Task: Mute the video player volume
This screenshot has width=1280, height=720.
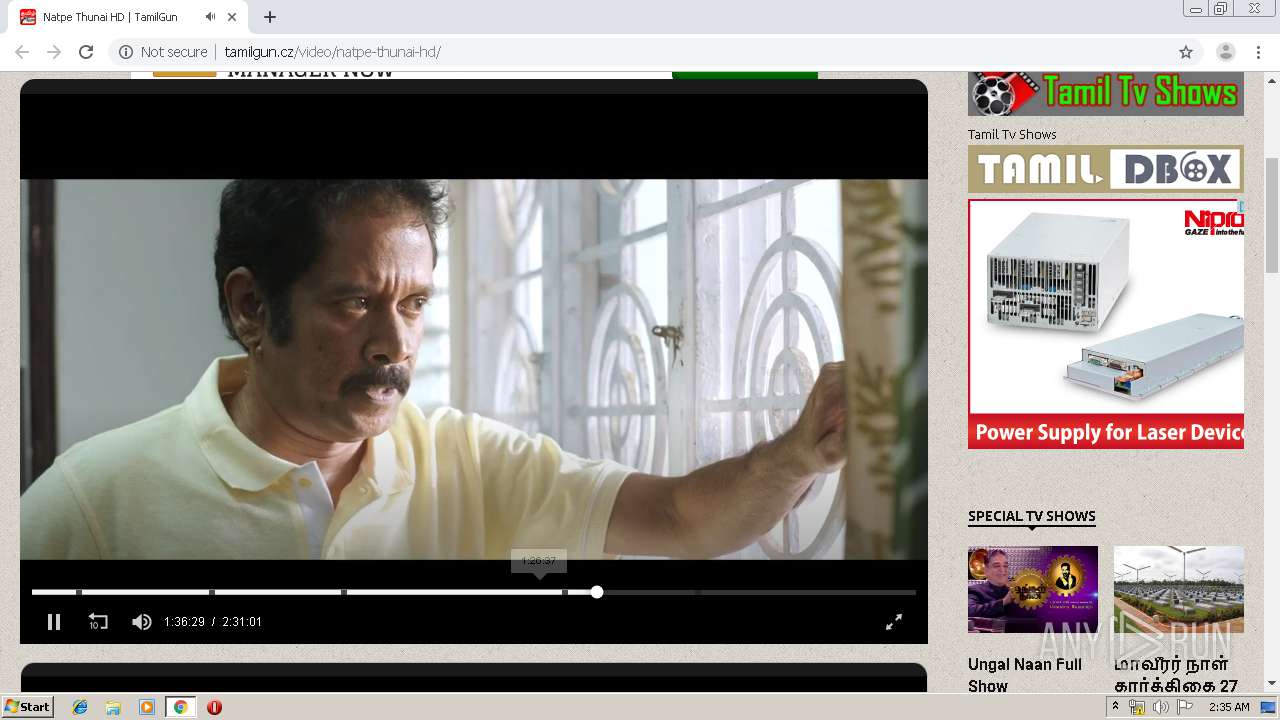Action: (x=141, y=622)
